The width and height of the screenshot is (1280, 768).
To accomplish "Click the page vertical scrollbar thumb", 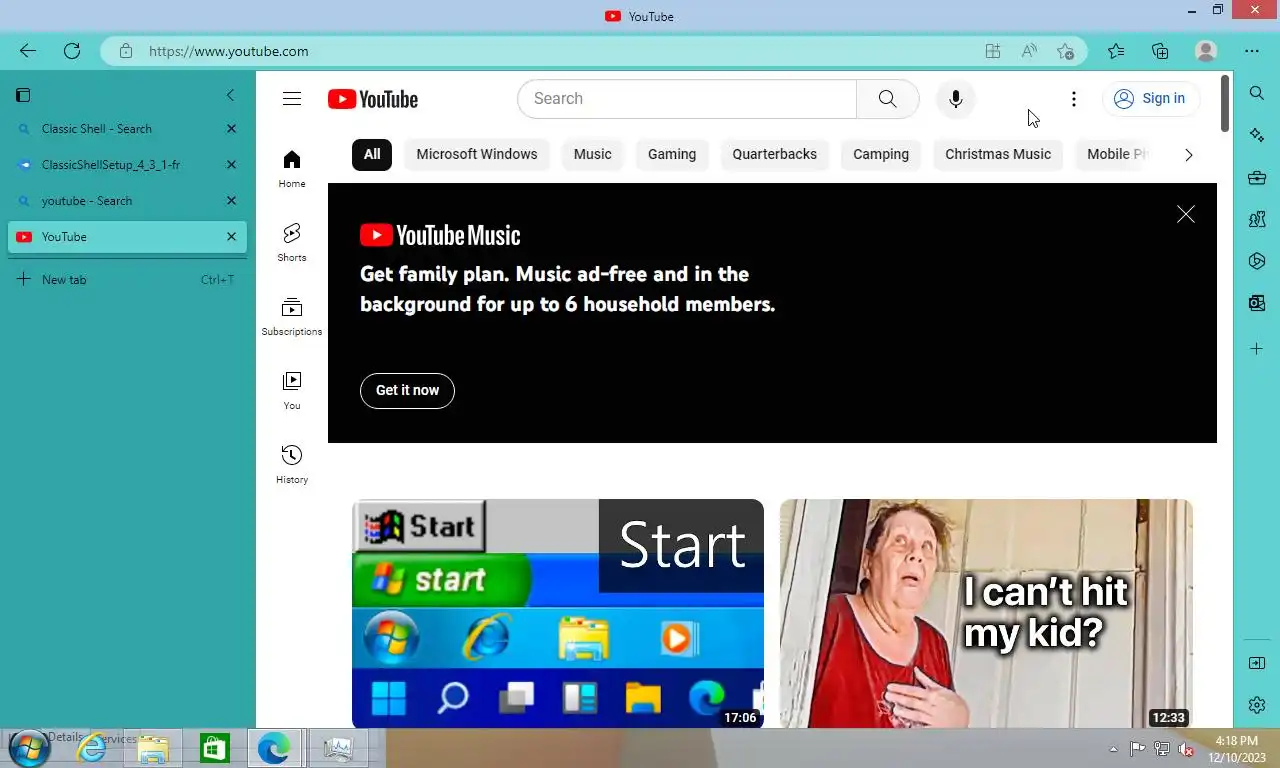I will [1225, 103].
